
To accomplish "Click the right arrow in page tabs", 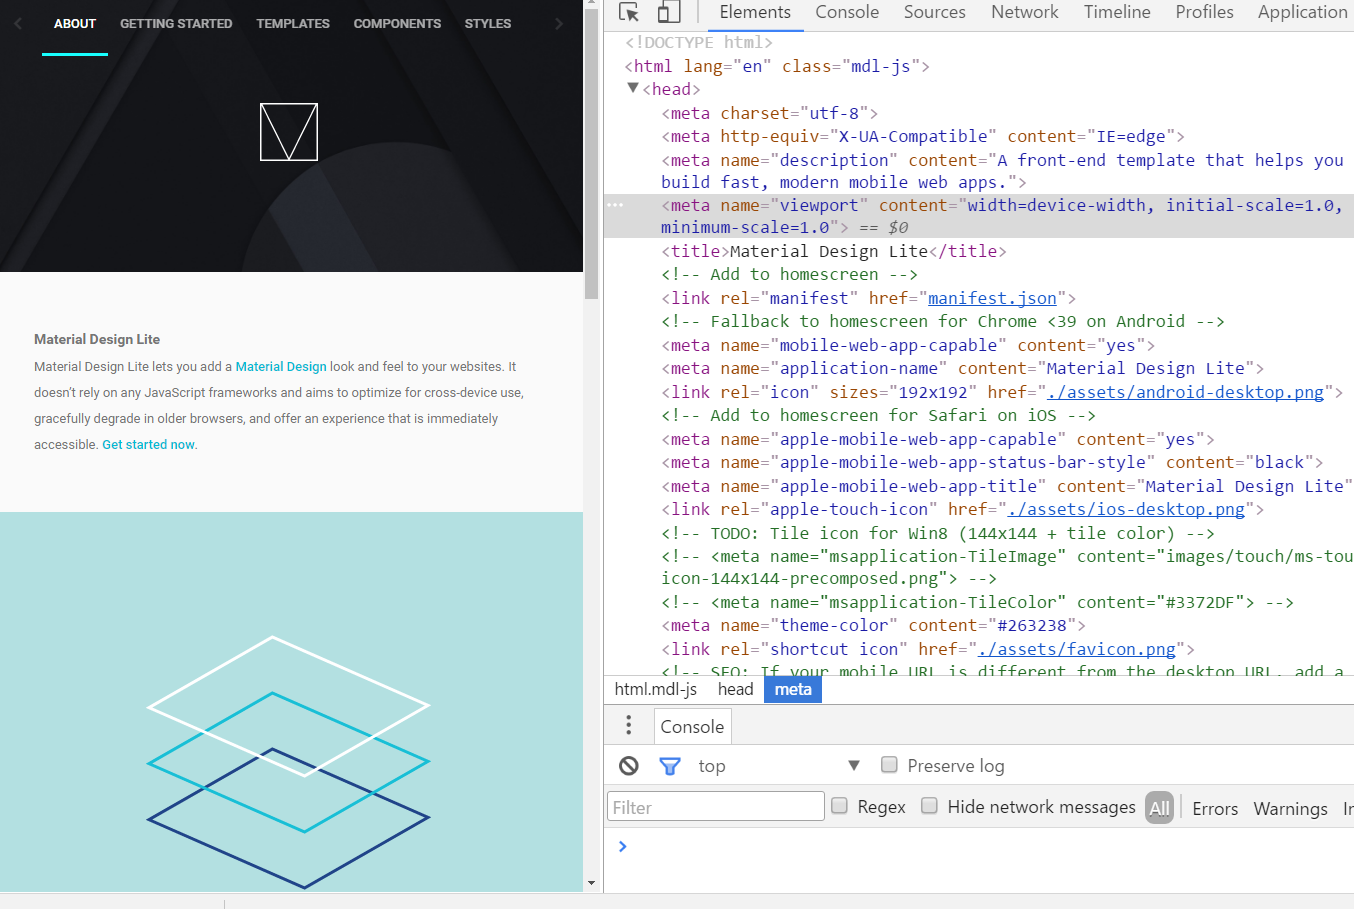I will [559, 23].
